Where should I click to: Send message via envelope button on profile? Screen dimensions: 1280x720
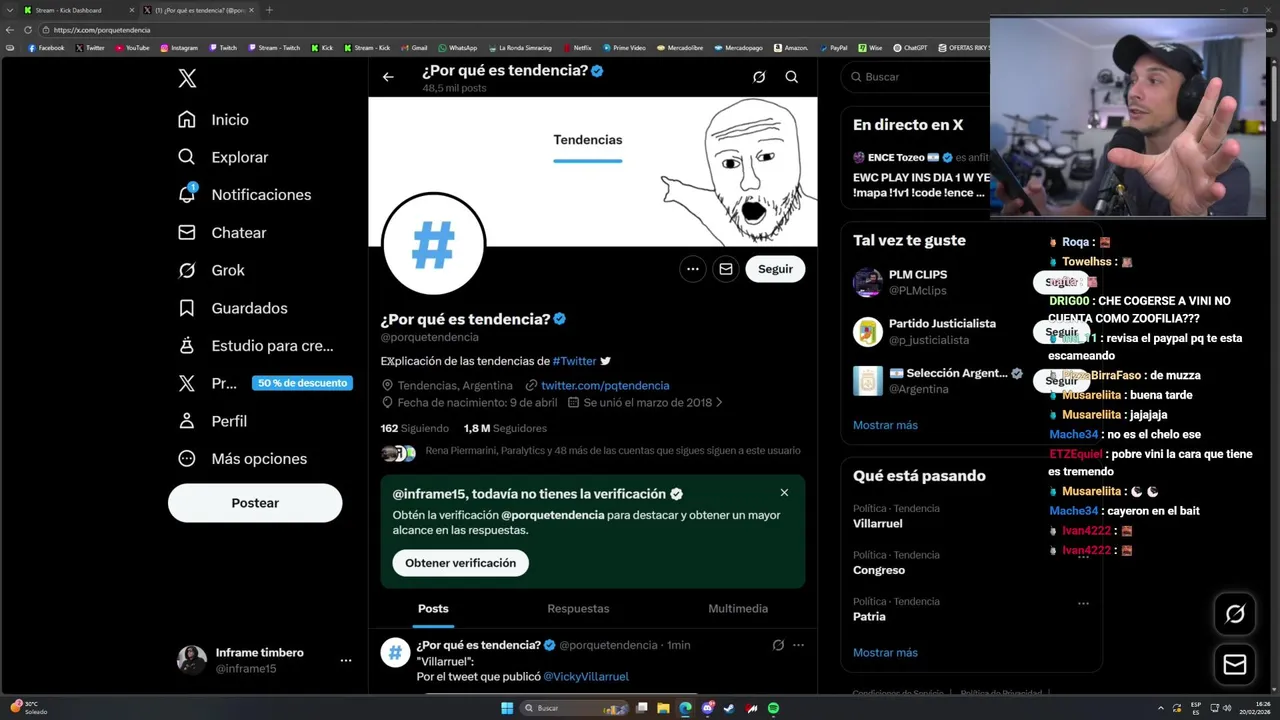726,269
